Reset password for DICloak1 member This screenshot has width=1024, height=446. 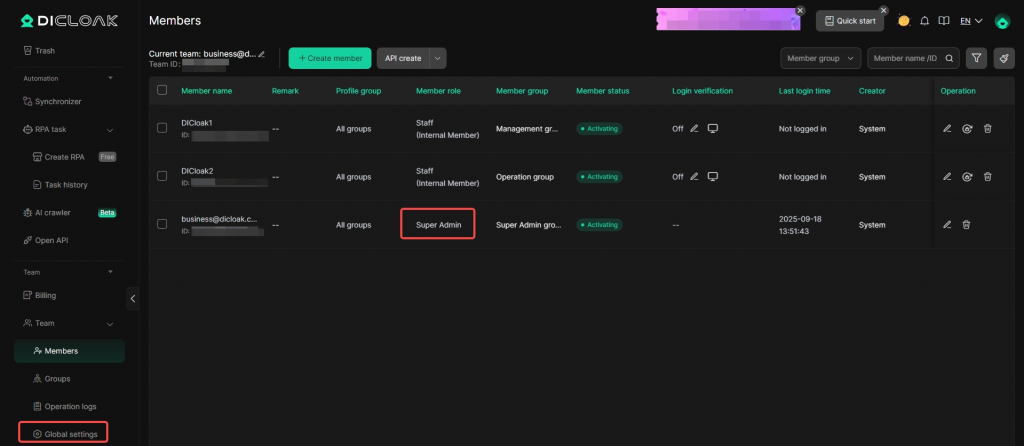point(967,128)
